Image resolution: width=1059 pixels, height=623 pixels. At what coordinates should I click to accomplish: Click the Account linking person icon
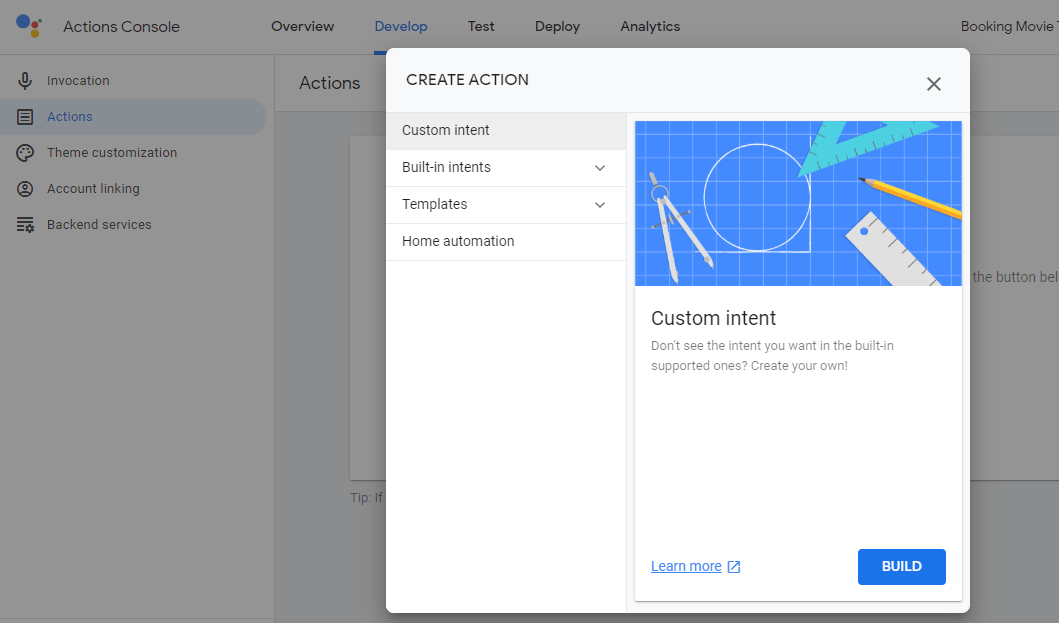tap(25, 189)
